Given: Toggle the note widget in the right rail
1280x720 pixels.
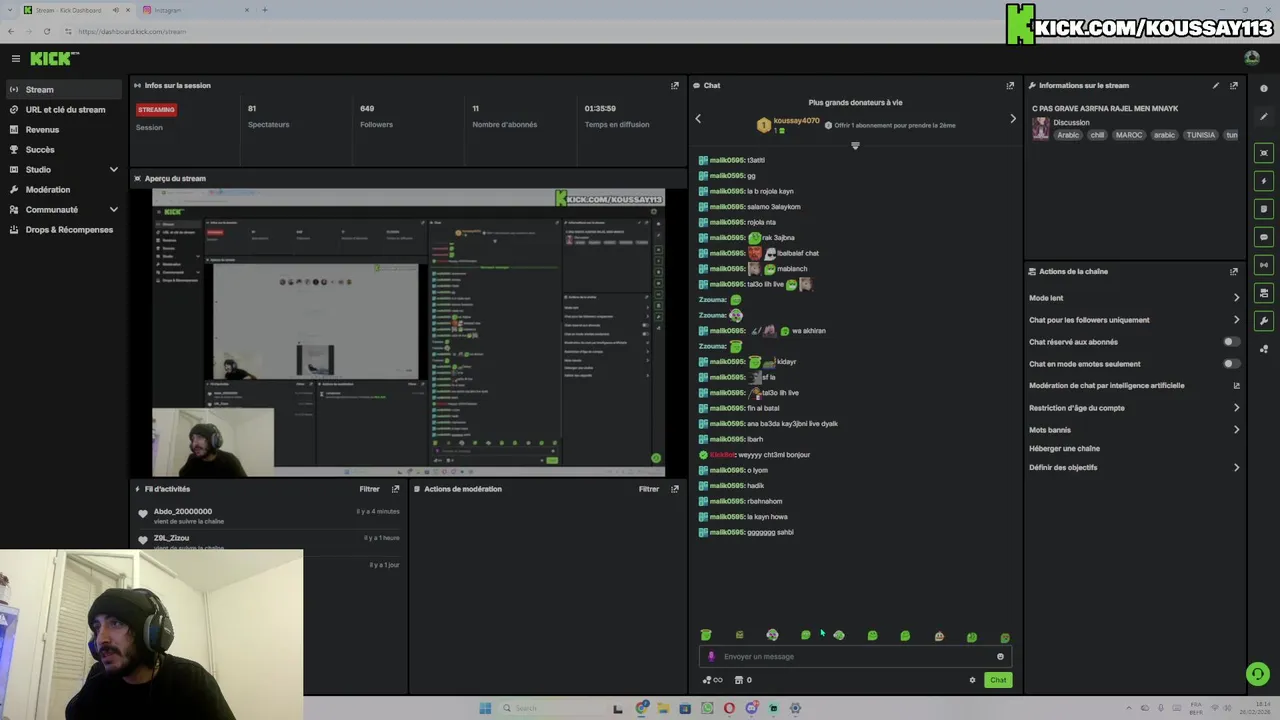Looking at the screenshot, I should [x=1264, y=209].
